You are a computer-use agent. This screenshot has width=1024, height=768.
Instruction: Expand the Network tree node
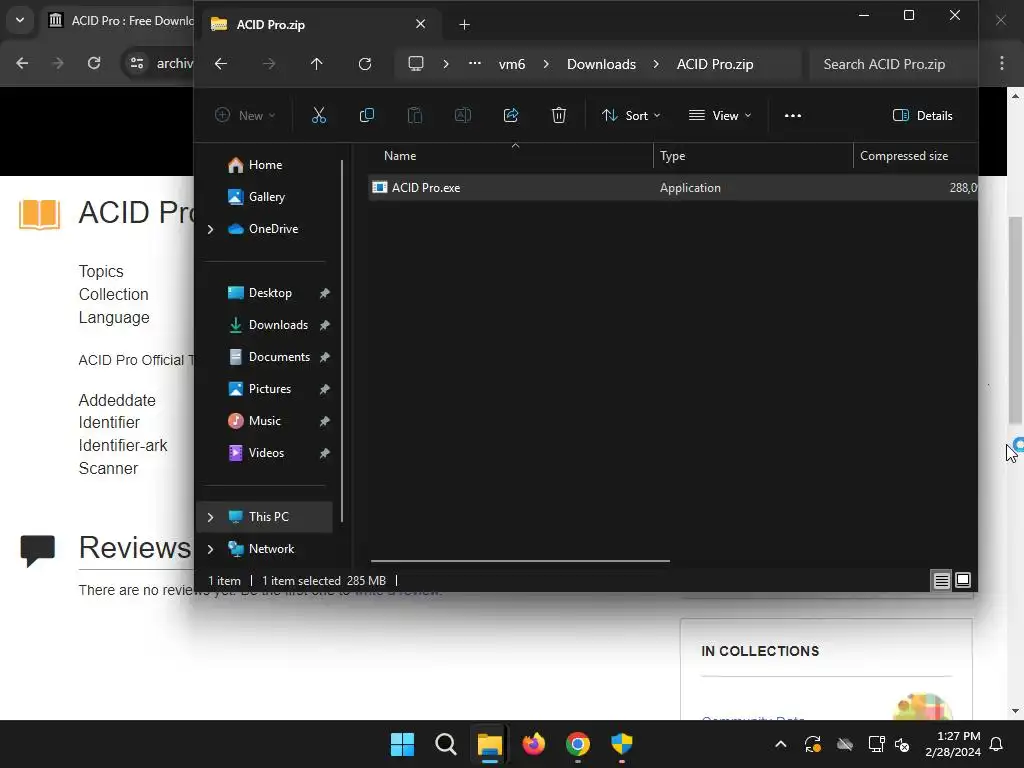coord(210,549)
